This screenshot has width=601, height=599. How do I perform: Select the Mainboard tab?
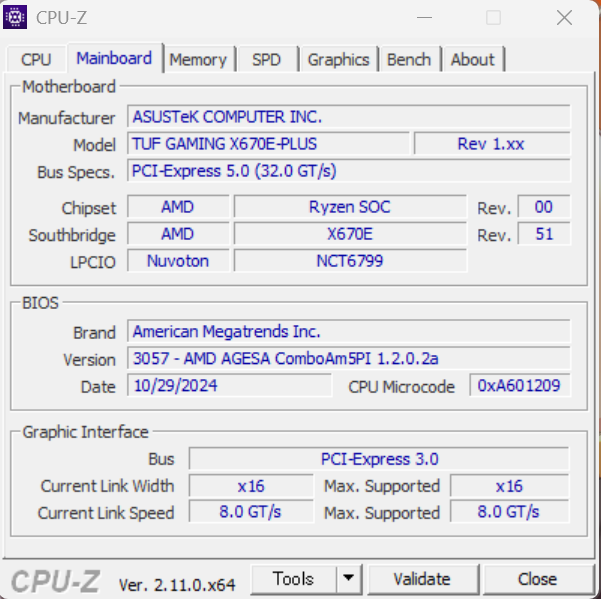coord(115,58)
